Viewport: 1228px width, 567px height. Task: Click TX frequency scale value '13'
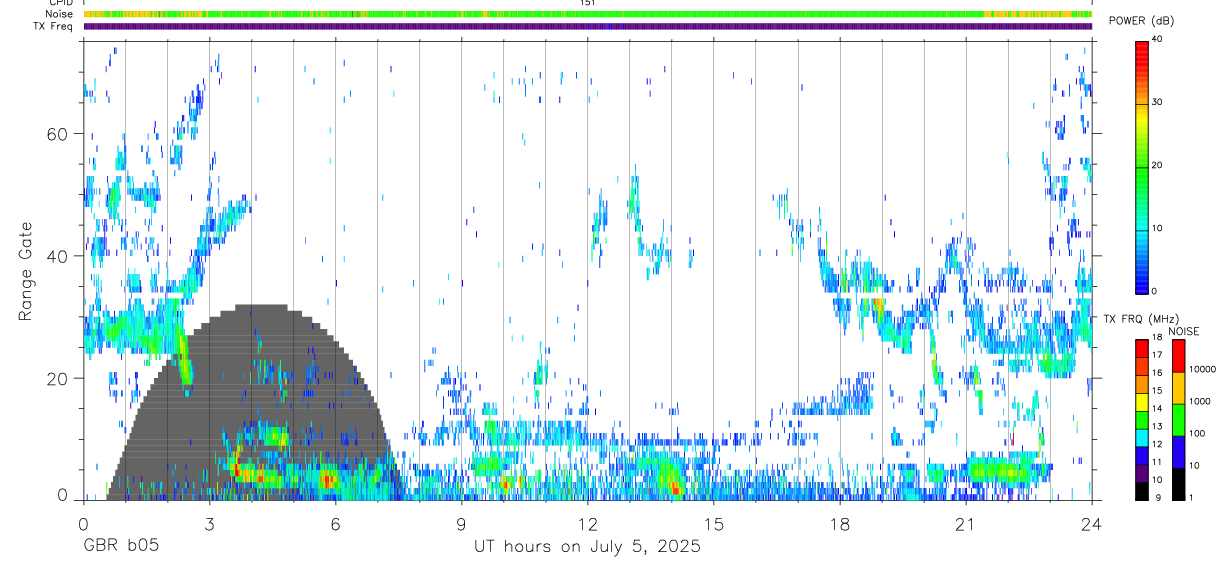tap(1157, 427)
